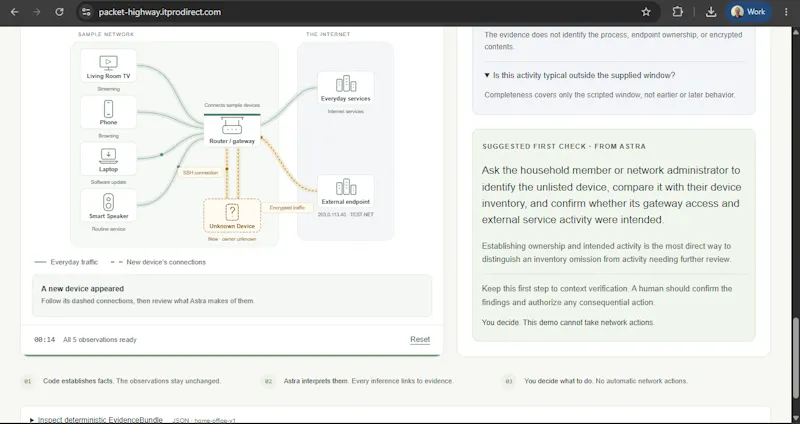Image resolution: width=800 pixels, height=424 pixels.
Task: Click the Encrypted traffic label
Action: [287, 208]
